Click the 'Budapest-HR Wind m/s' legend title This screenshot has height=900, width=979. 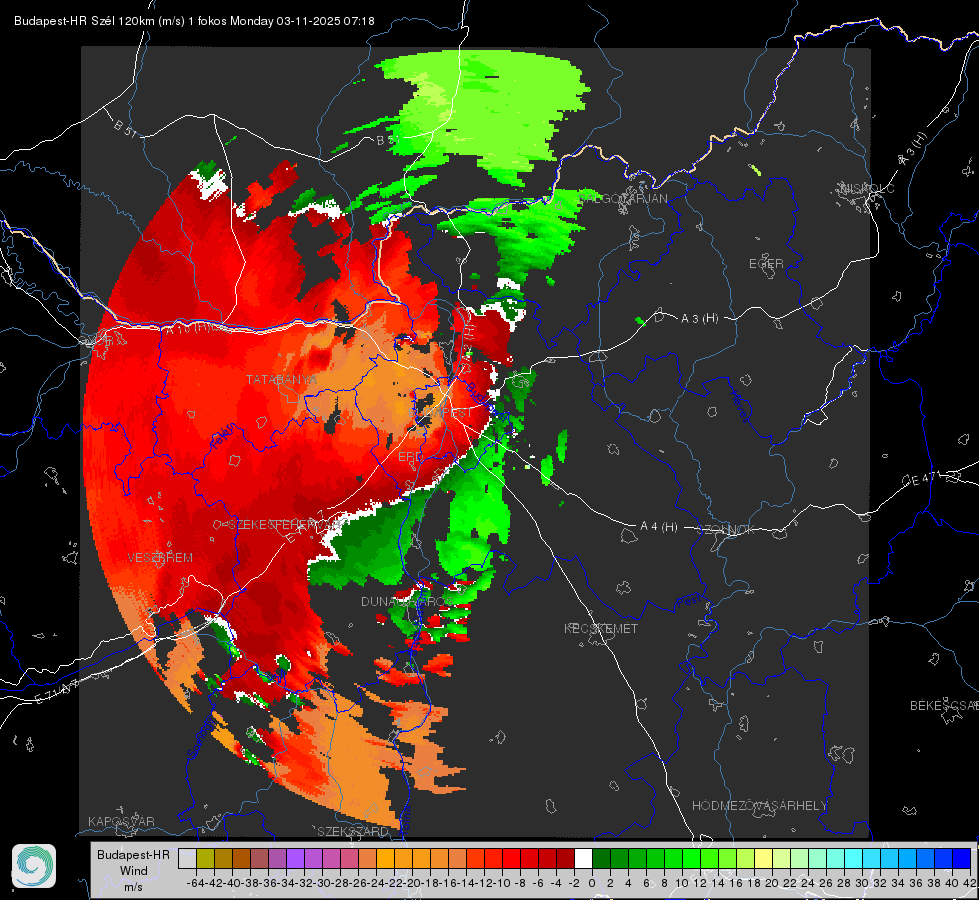pyautogui.click(x=134, y=870)
